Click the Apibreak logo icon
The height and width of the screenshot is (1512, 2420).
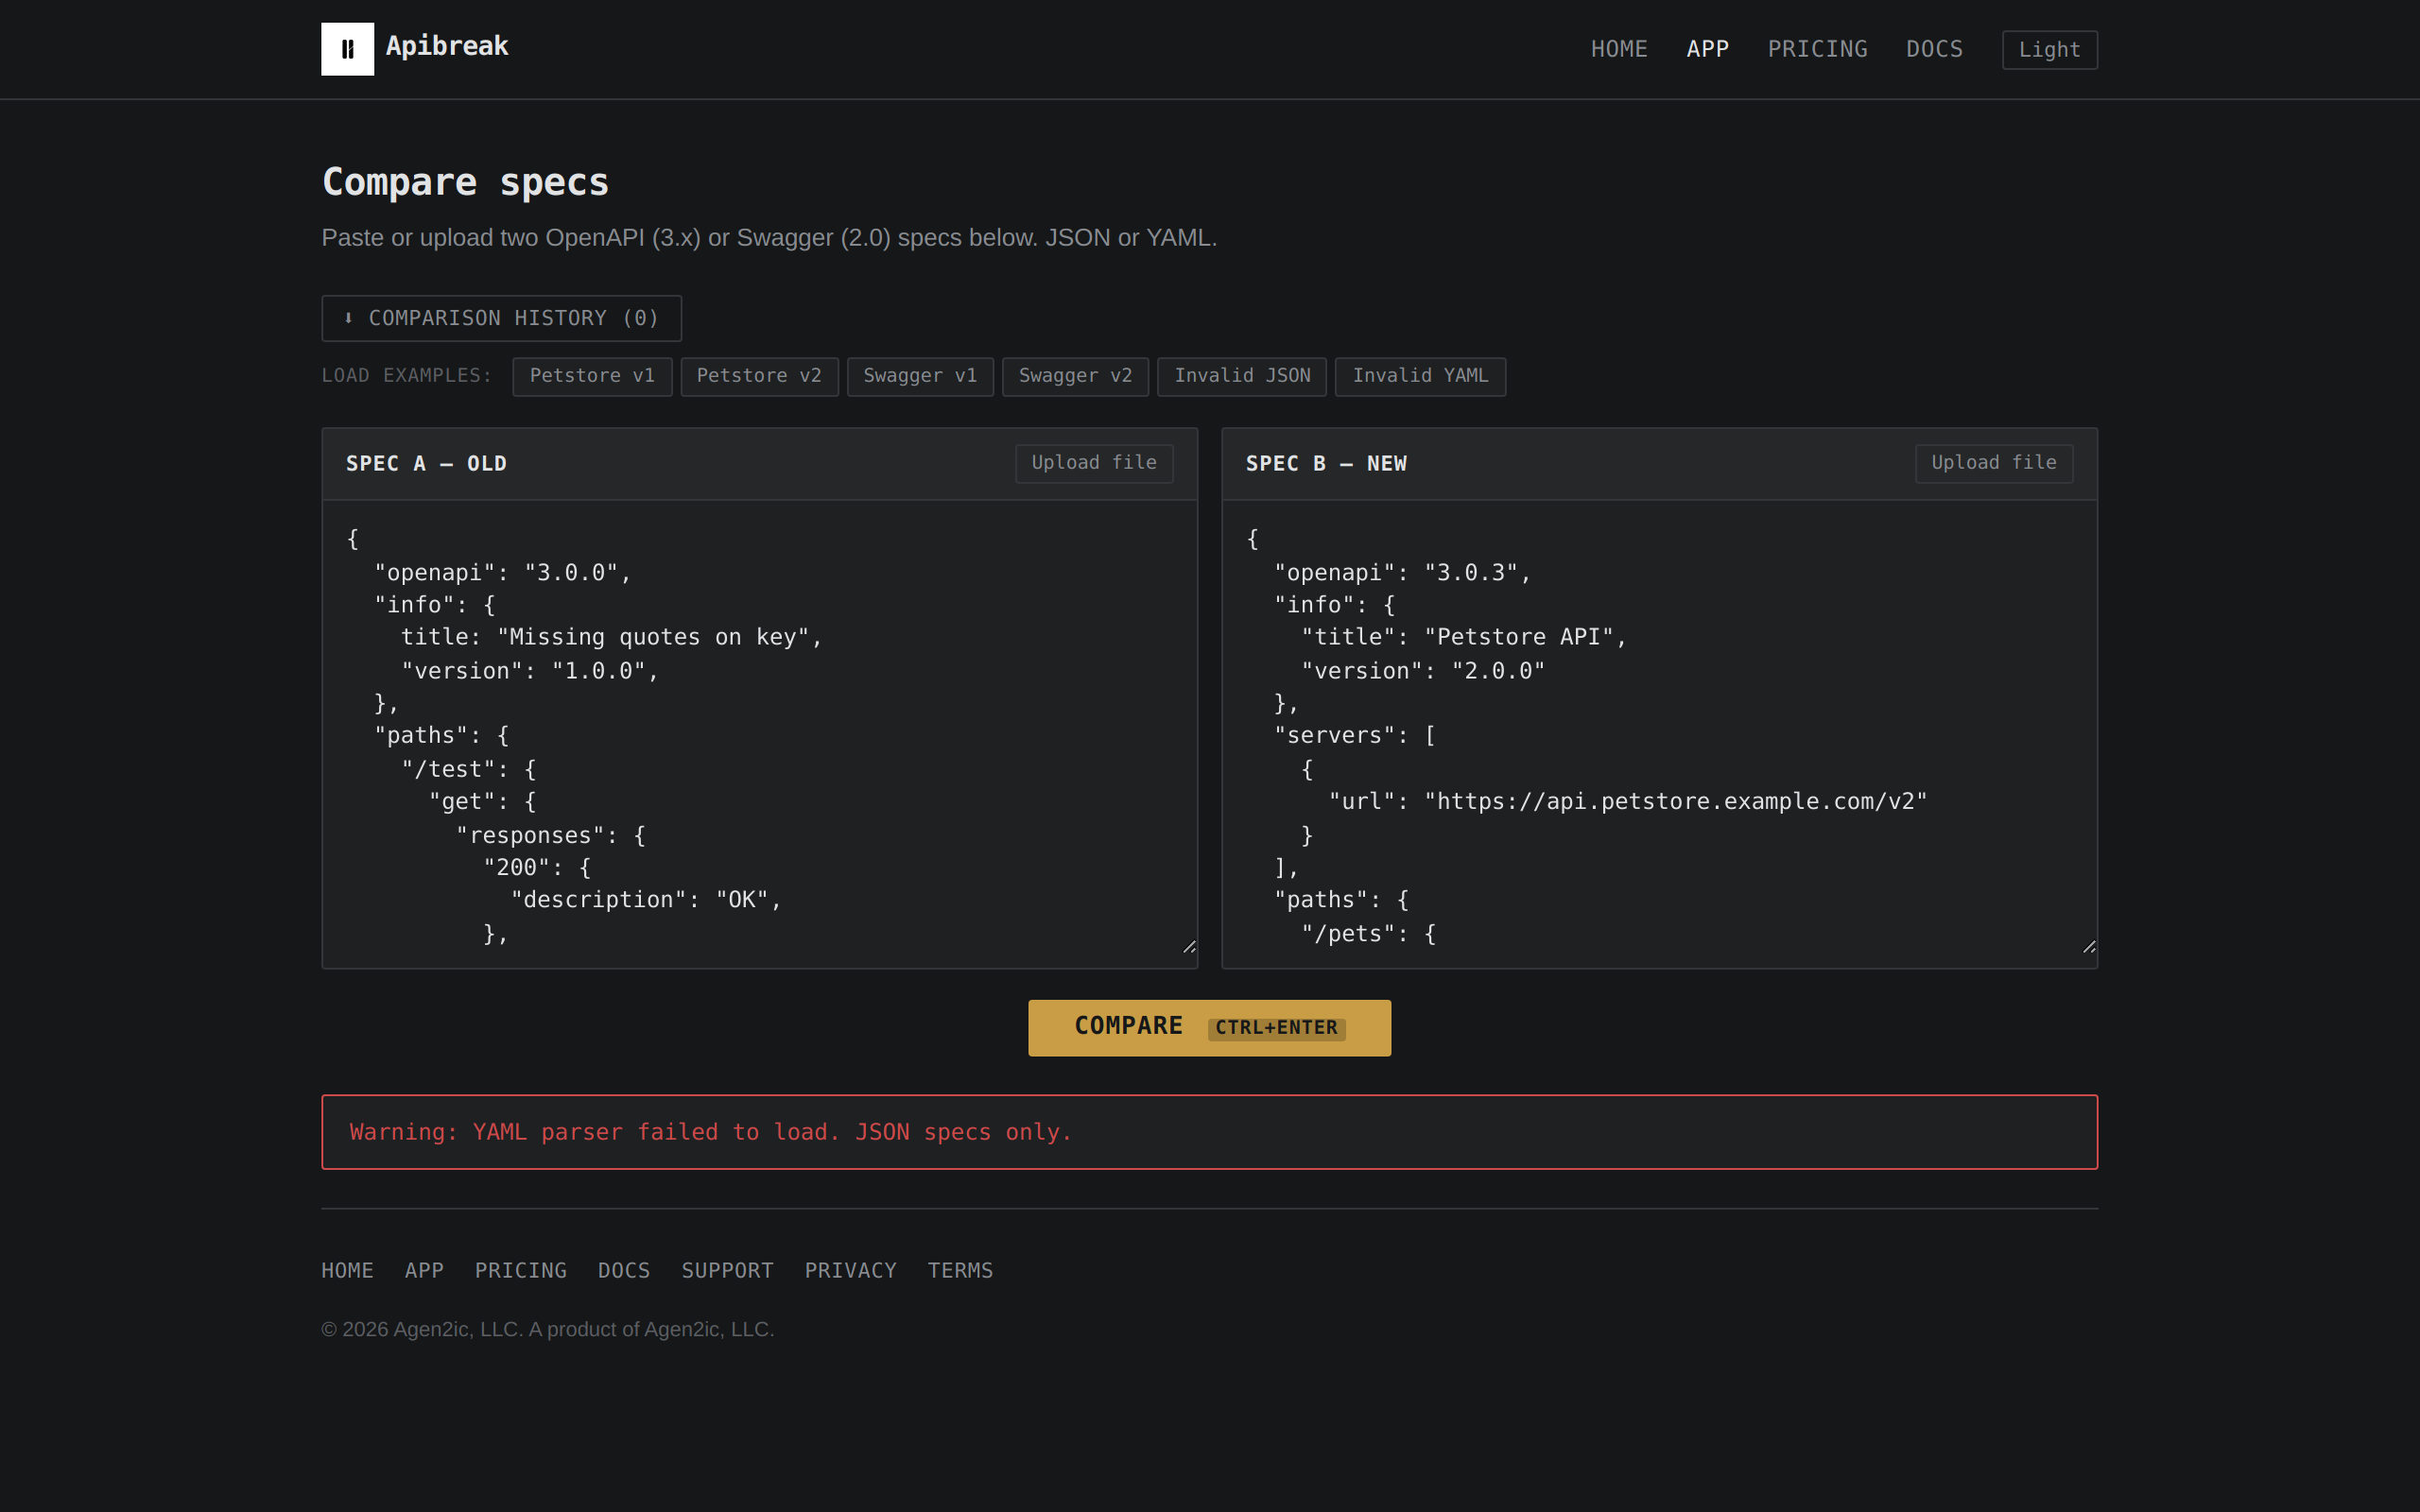tap(347, 49)
